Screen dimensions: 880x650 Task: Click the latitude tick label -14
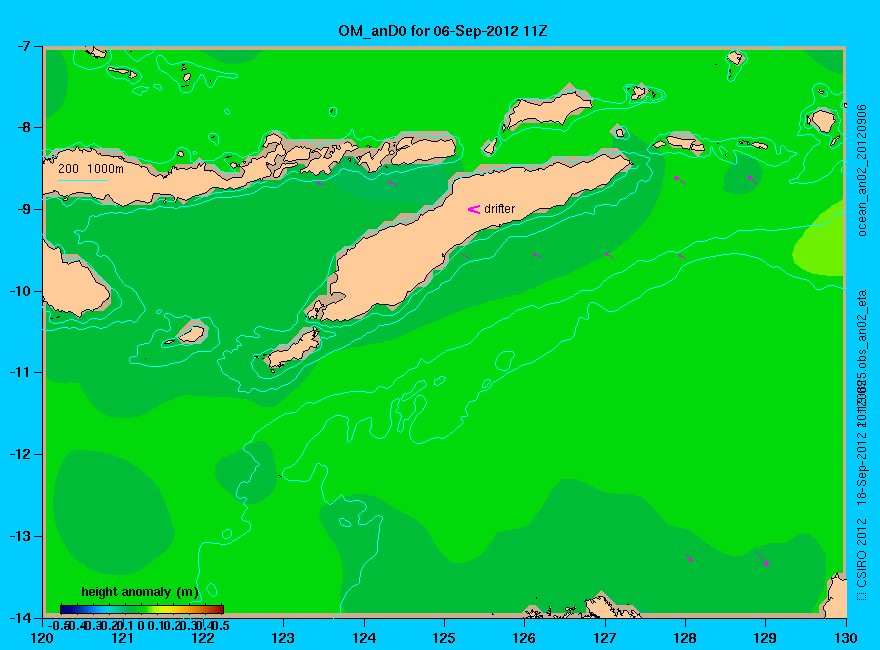(x=22, y=617)
